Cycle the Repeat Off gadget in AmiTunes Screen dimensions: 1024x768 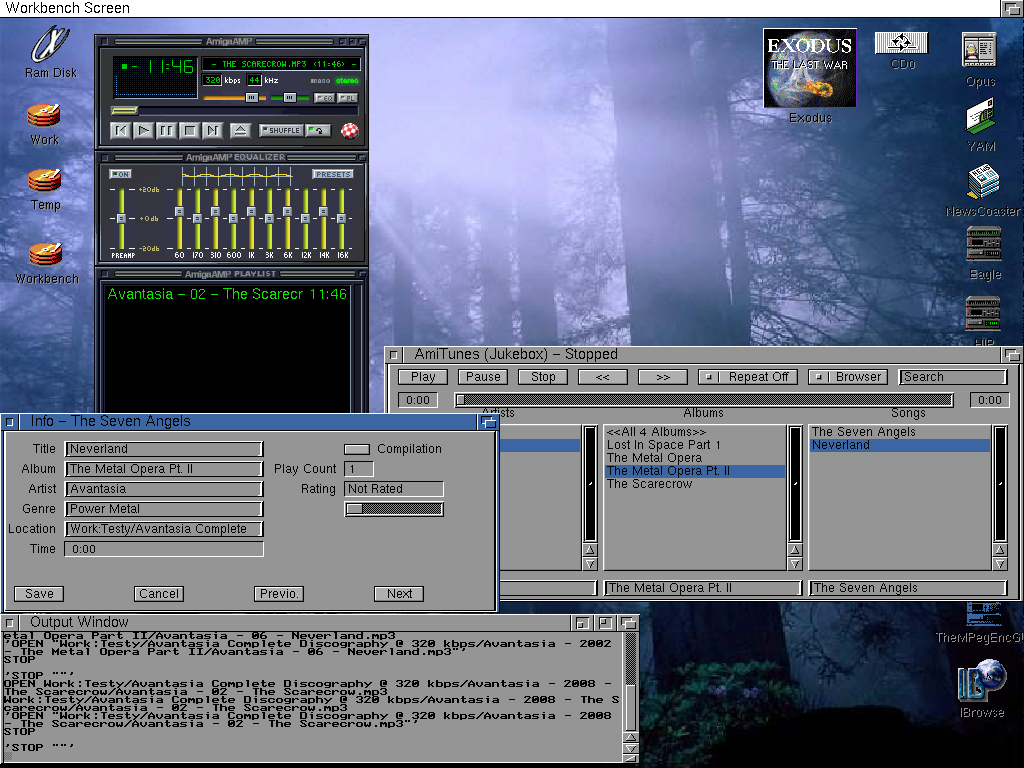747,377
